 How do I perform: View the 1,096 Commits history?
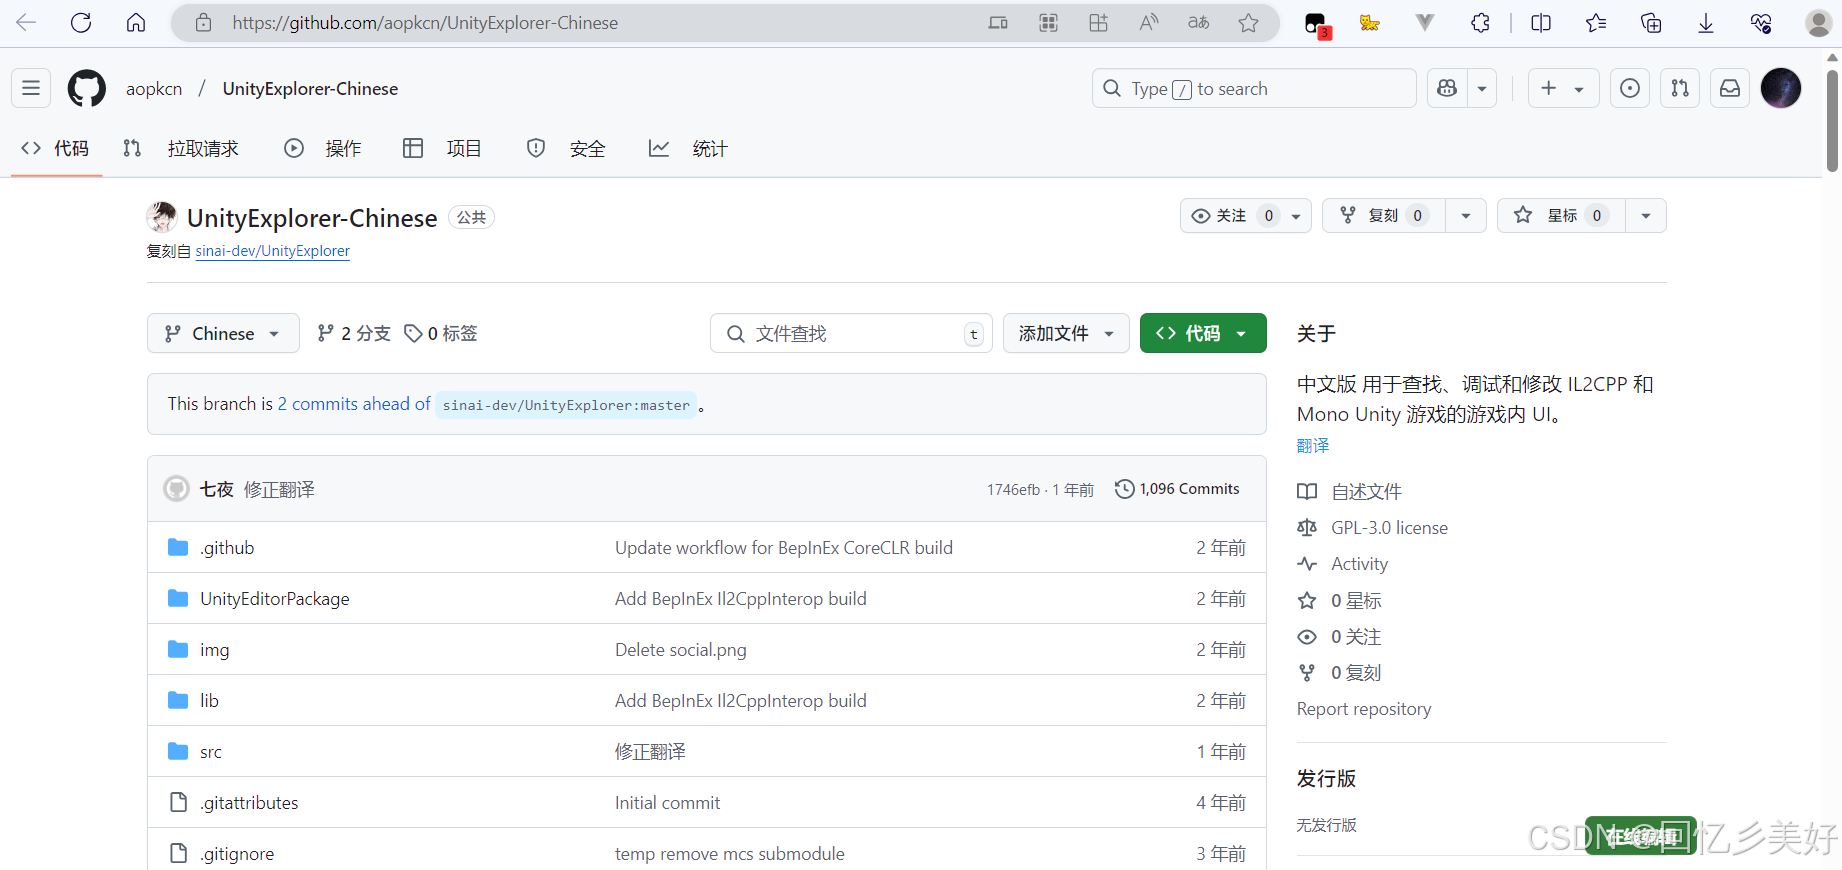(1178, 489)
